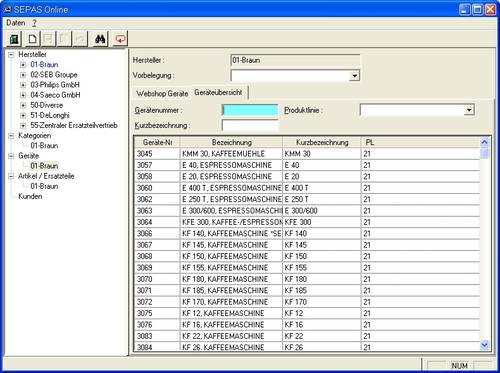Image resolution: width=500 pixels, height=373 pixels.
Task: Select 02-SEB Groupe in the tree
Action: pos(54,75)
